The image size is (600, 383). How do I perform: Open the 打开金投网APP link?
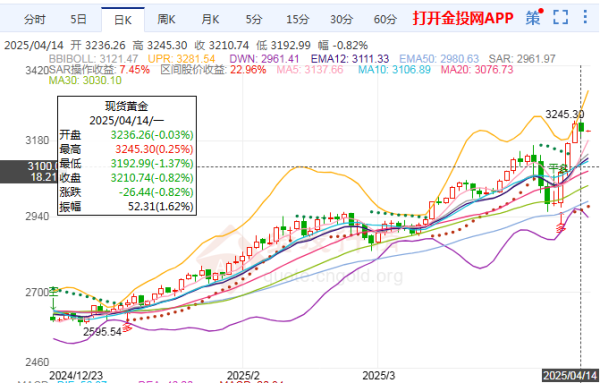[x=463, y=18]
